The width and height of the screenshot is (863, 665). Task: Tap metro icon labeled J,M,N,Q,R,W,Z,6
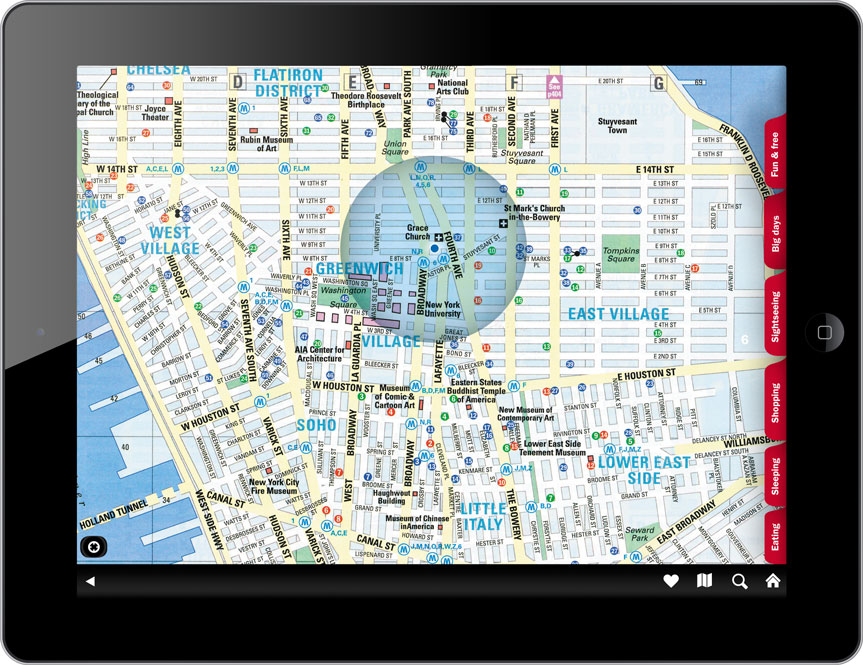point(403,549)
